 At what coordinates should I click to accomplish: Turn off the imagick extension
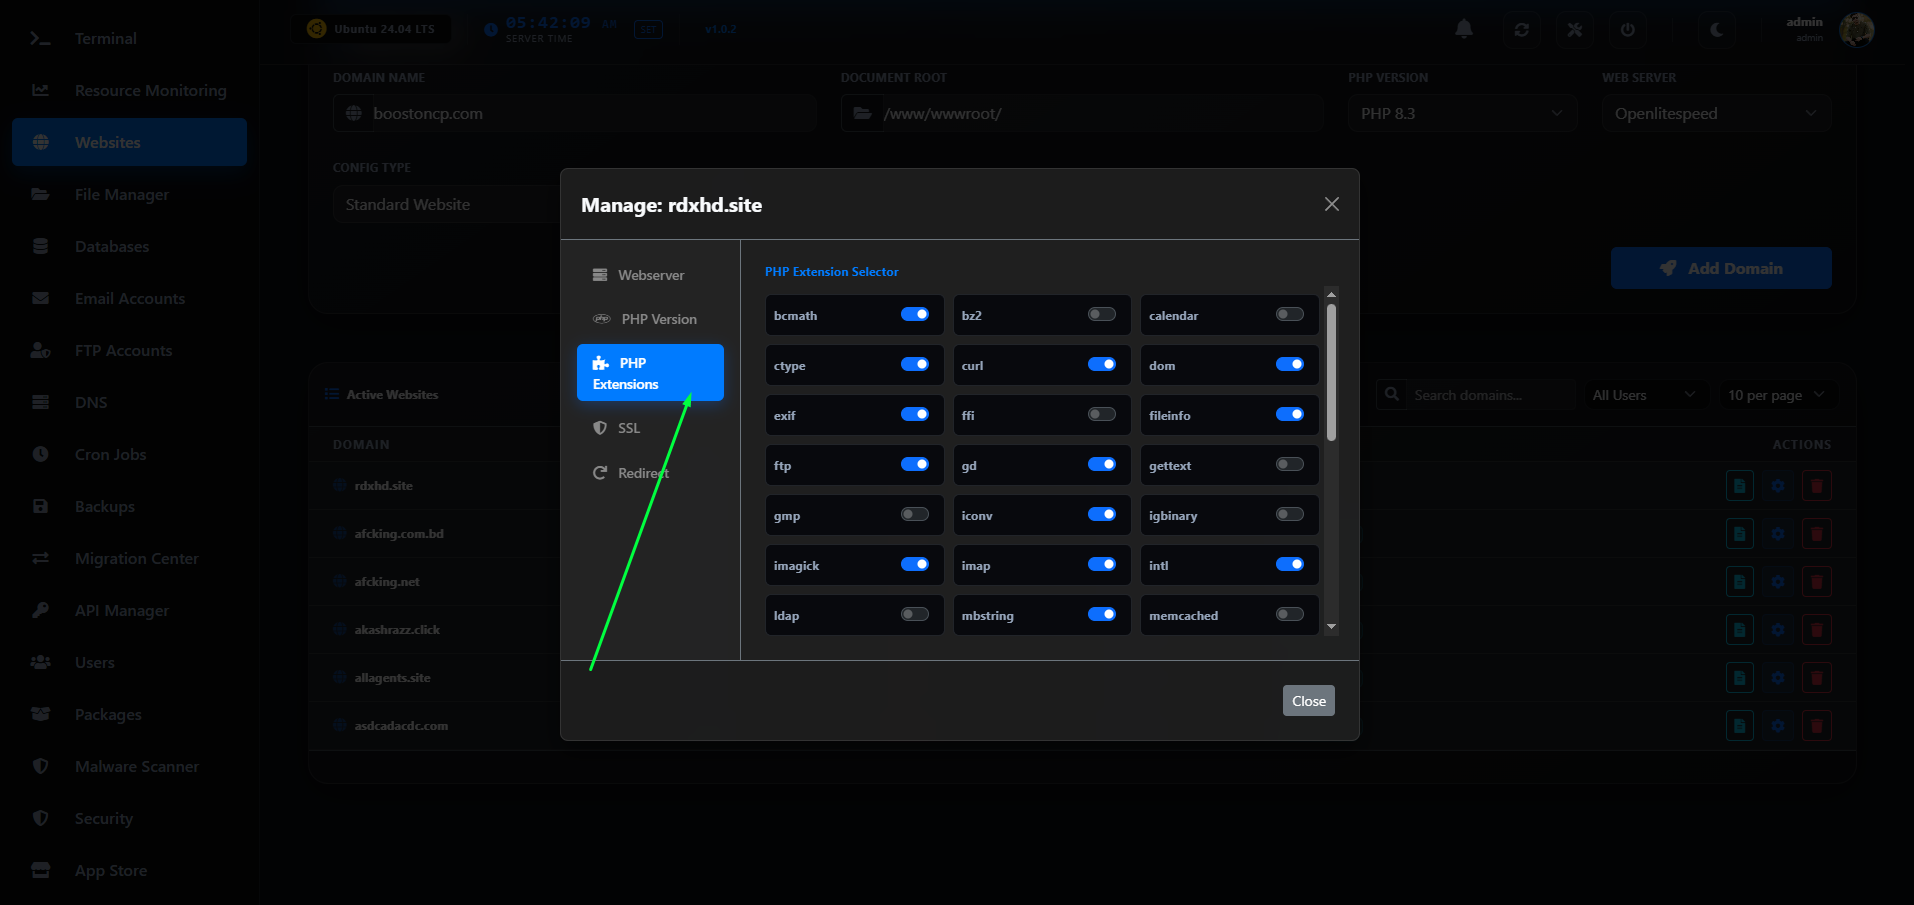(915, 564)
